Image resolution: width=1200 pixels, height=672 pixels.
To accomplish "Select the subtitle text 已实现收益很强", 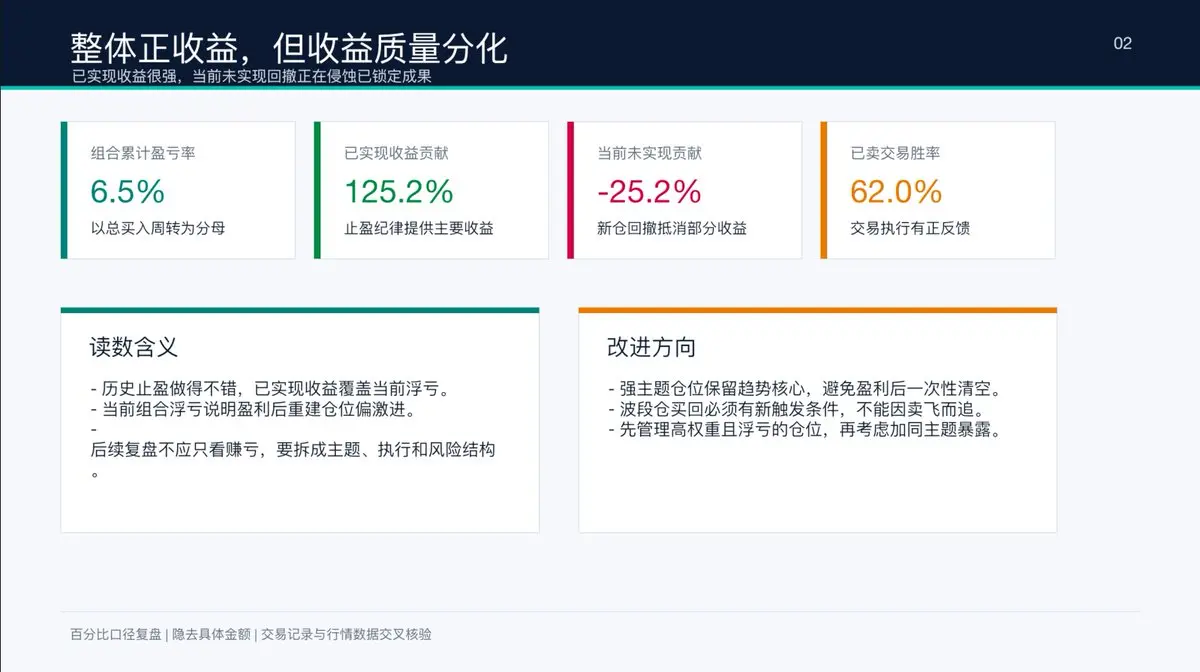I will click(x=126, y=76).
